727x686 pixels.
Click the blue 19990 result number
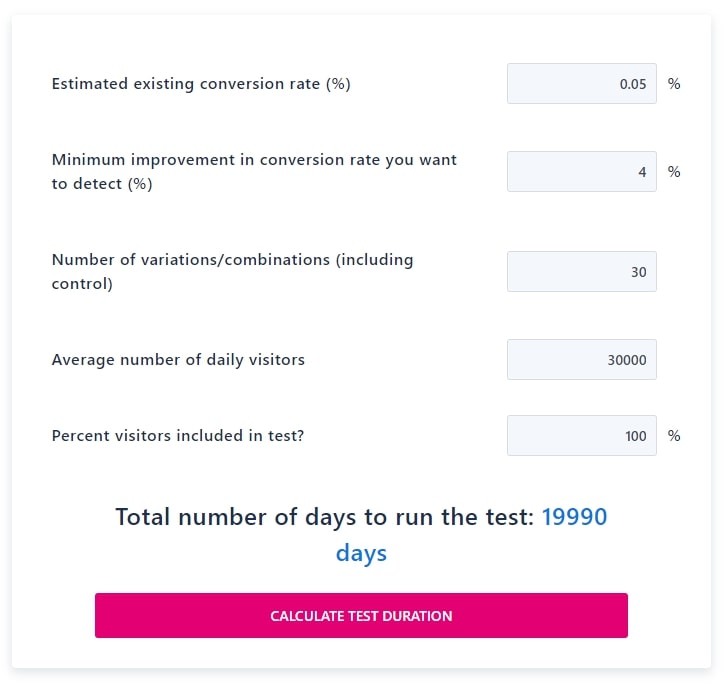click(x=574, y=517)
